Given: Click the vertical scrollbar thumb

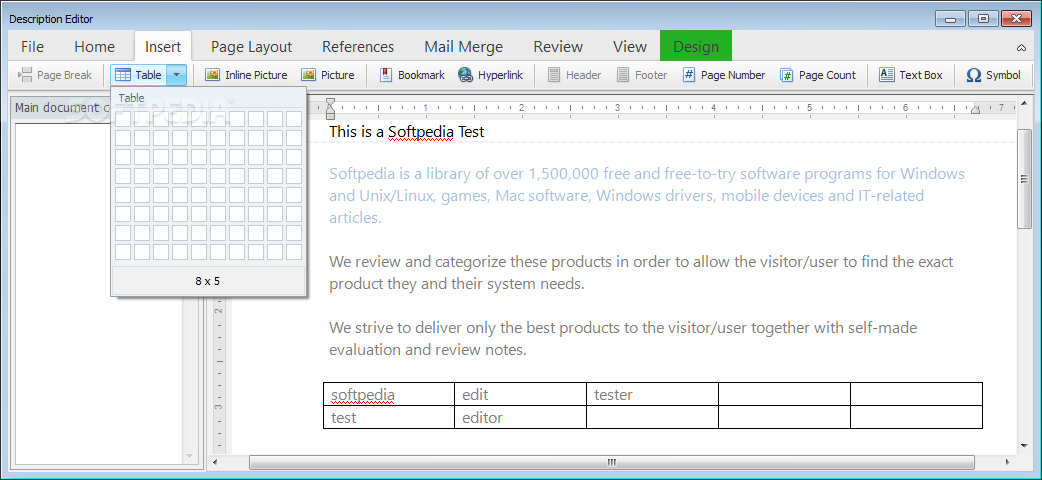Looking at the screenshot, I should 1024,180.
